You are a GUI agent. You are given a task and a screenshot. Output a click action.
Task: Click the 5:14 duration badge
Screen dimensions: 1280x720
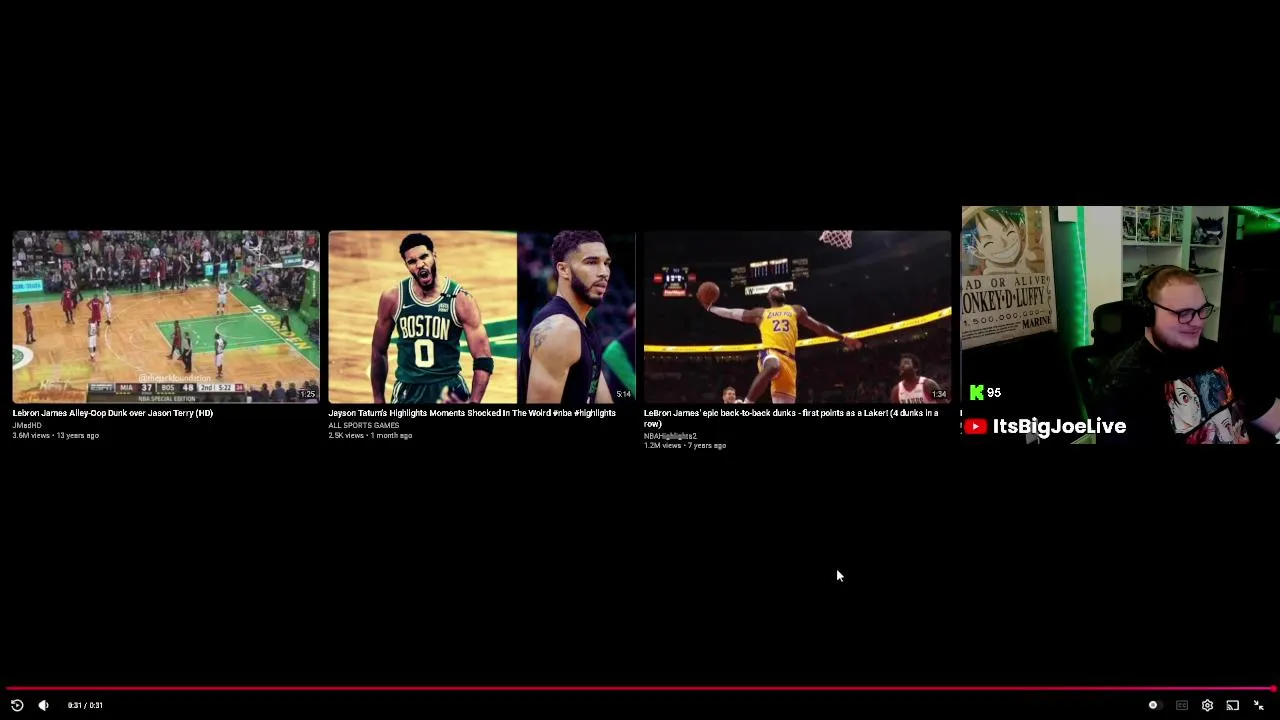[x=624, y=394]
